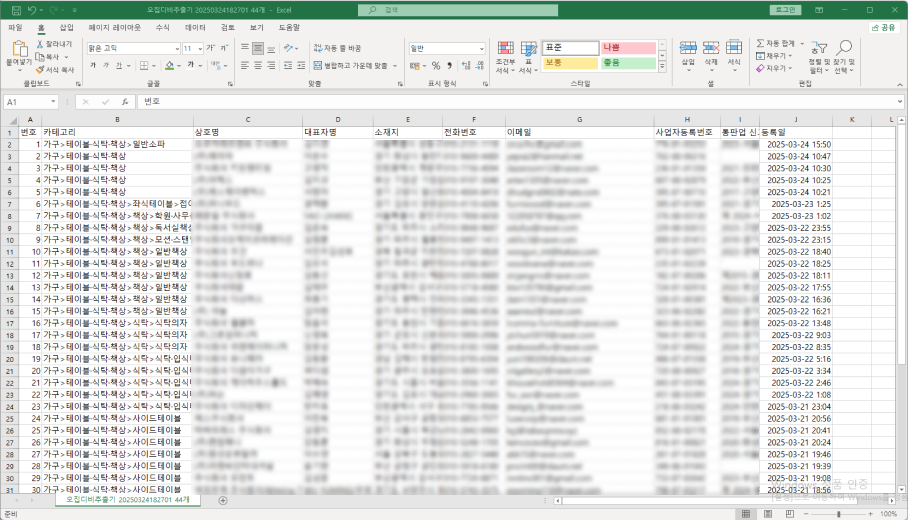
Task: Click the delete cells (삭제) icon
Action: 711,52
